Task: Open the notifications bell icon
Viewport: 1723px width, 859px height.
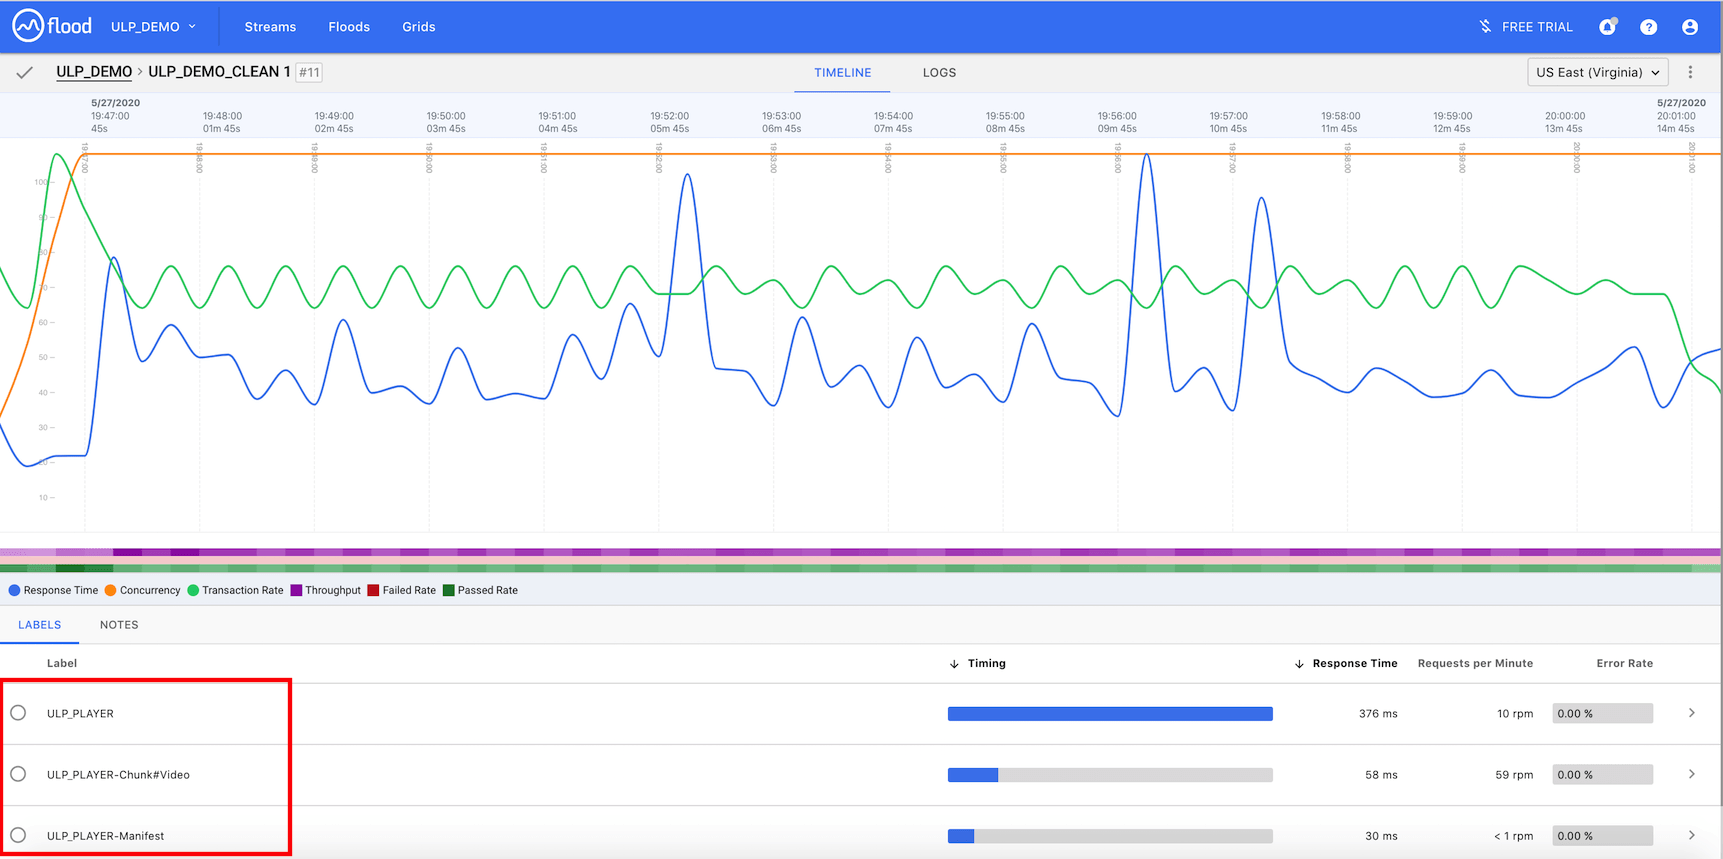Action: pyautogui.click(x=1607, y=27)
